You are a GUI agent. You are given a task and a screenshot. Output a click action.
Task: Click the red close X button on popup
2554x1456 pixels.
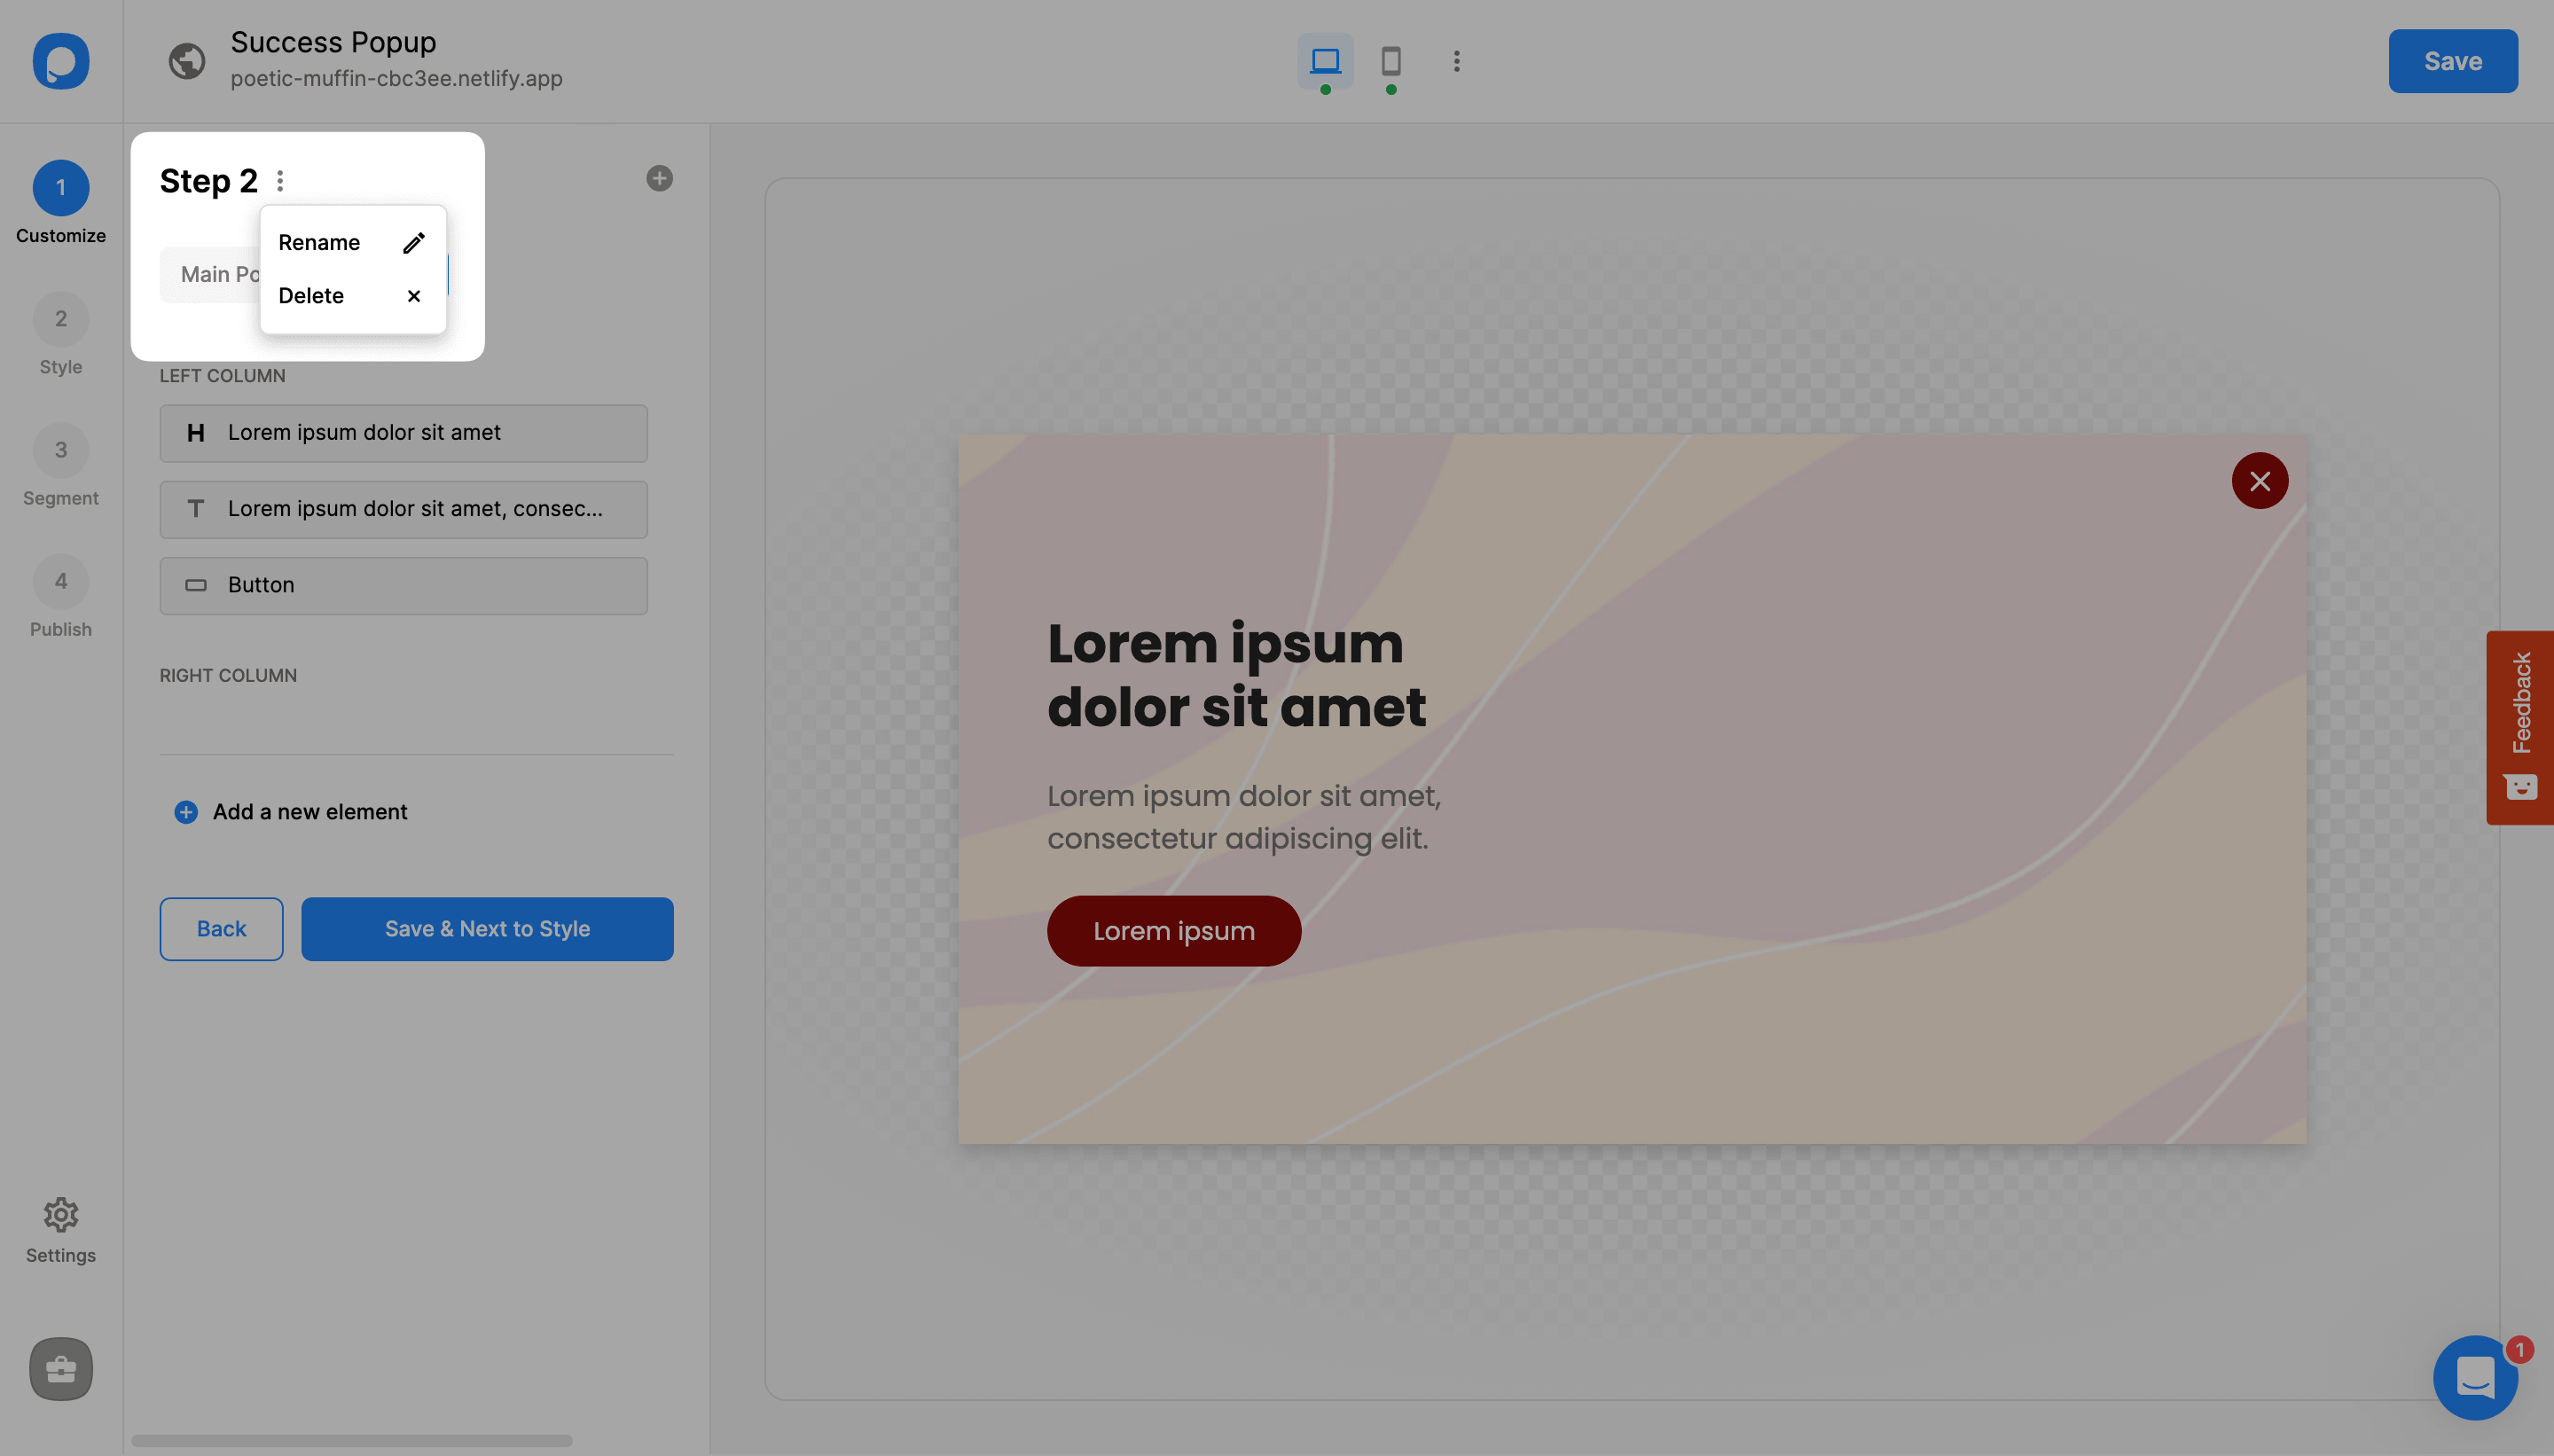pyautogui.click(x=2261, y=479)
